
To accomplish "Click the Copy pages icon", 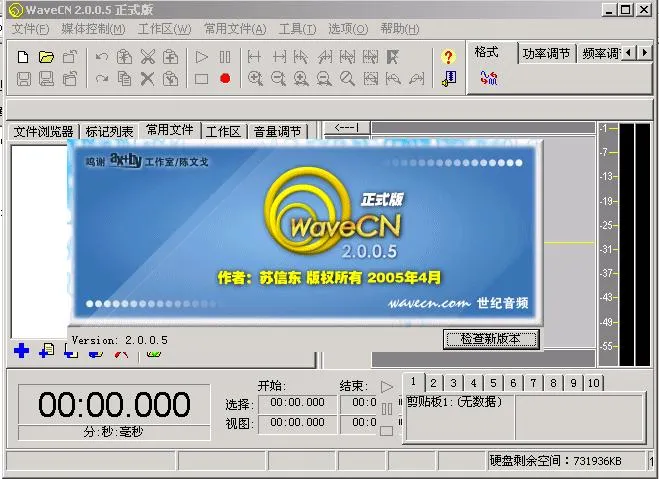I will [124, 79].
